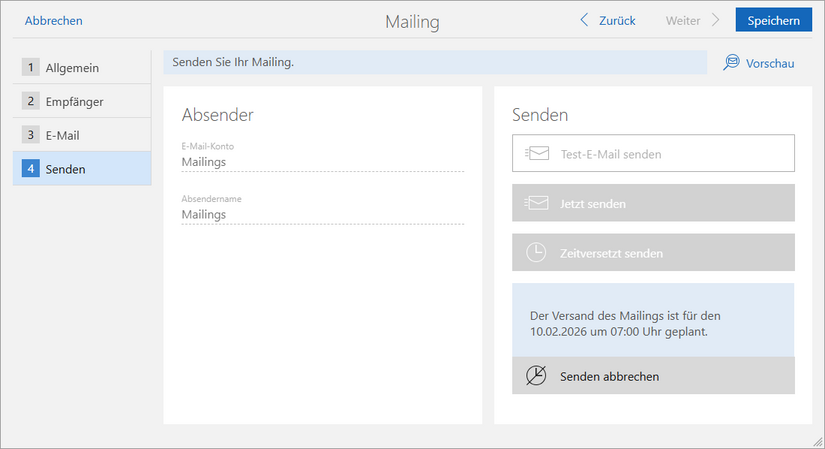Image resolution: width=825 pixels, height=449 pixels.
Task: Click the Absendername field
Action: pyautogui.click(x=322, y=214)
